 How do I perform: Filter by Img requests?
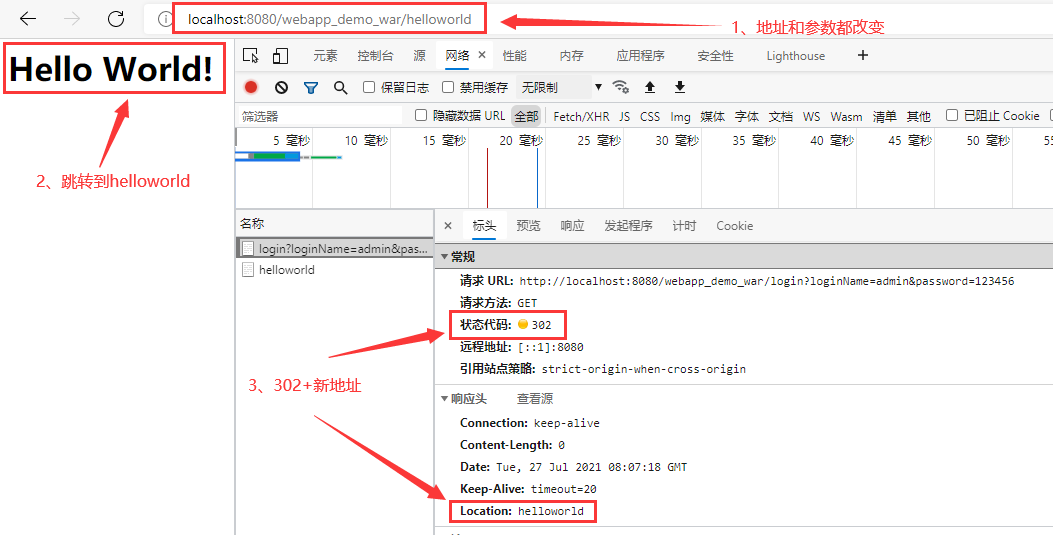[x=680, y=116]
